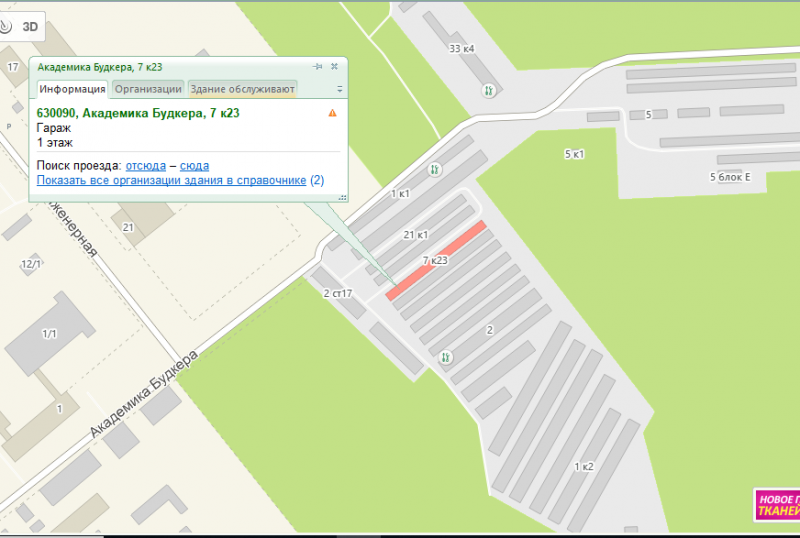The width and height of the screenshot is (800, 538).
Task: Click the compass rotation icon beside 3D
Action: [x=6, y=28]
